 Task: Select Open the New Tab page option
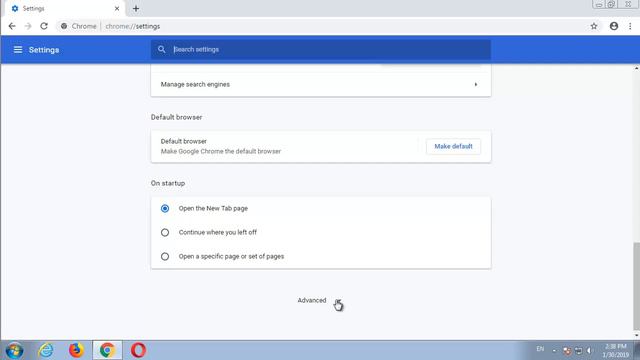click(x=165, y=209)
